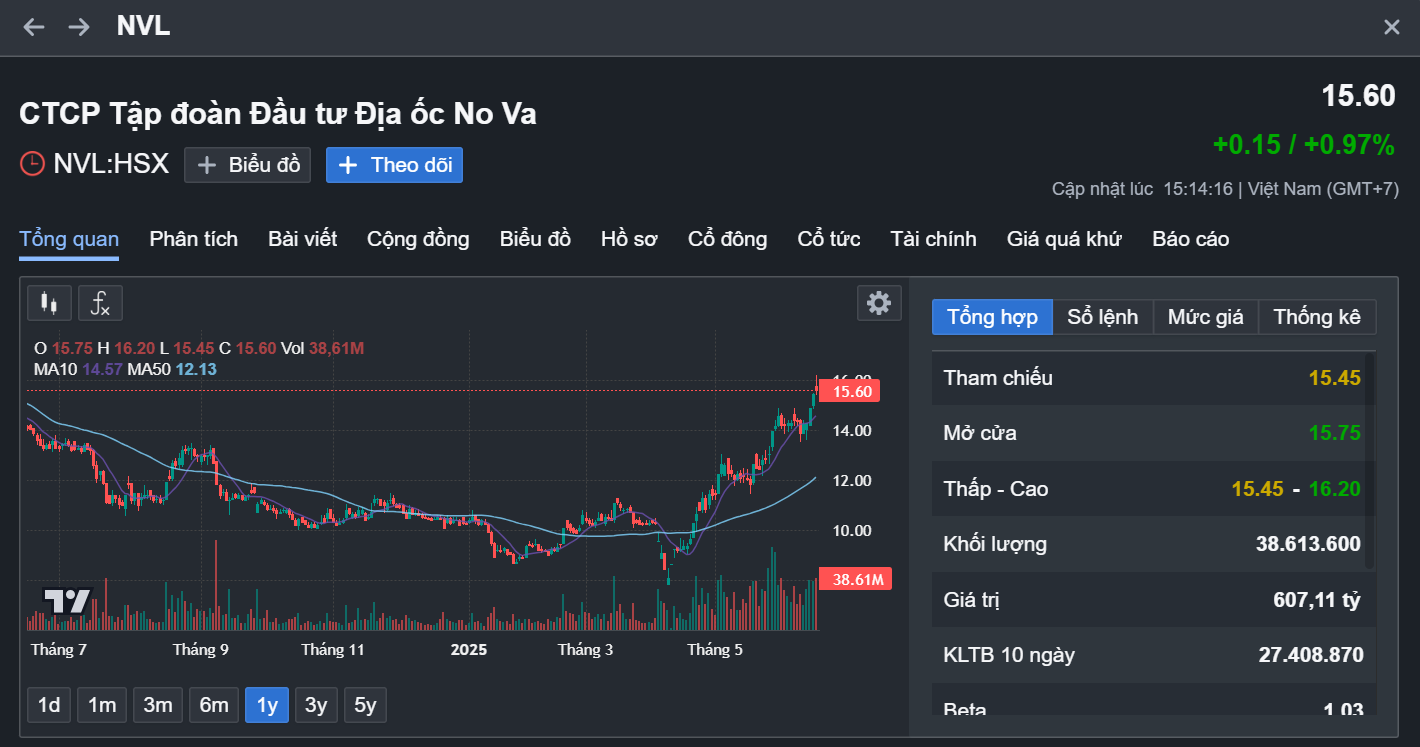Click the 2025 label on time axis
Image resolution: width=1420 pixels, height=747 pixels.
coord(468,650)
